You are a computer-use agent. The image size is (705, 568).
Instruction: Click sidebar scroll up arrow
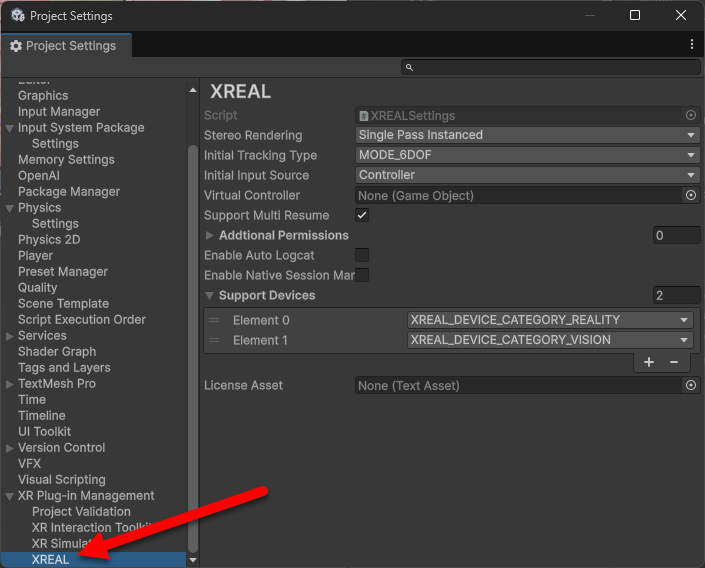coord(193,90)
